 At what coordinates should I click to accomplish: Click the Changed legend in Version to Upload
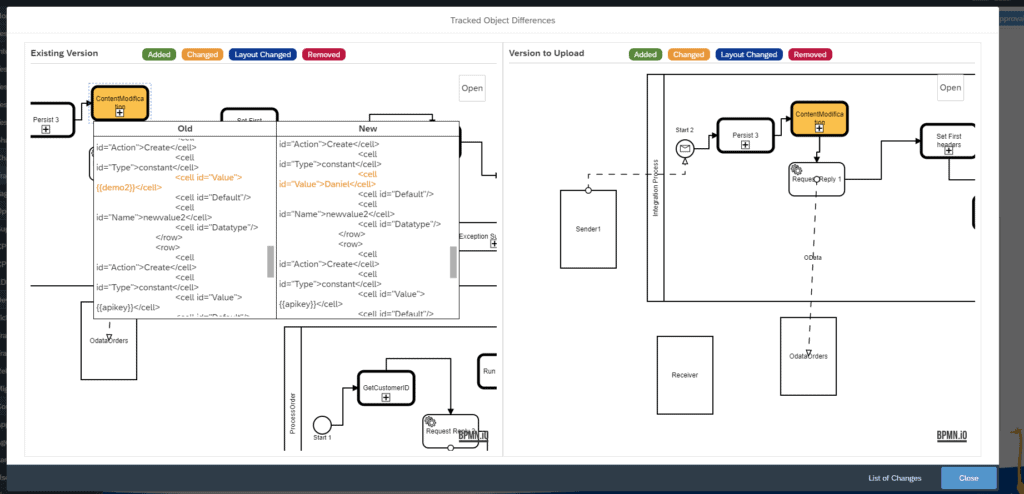point(689,54)
